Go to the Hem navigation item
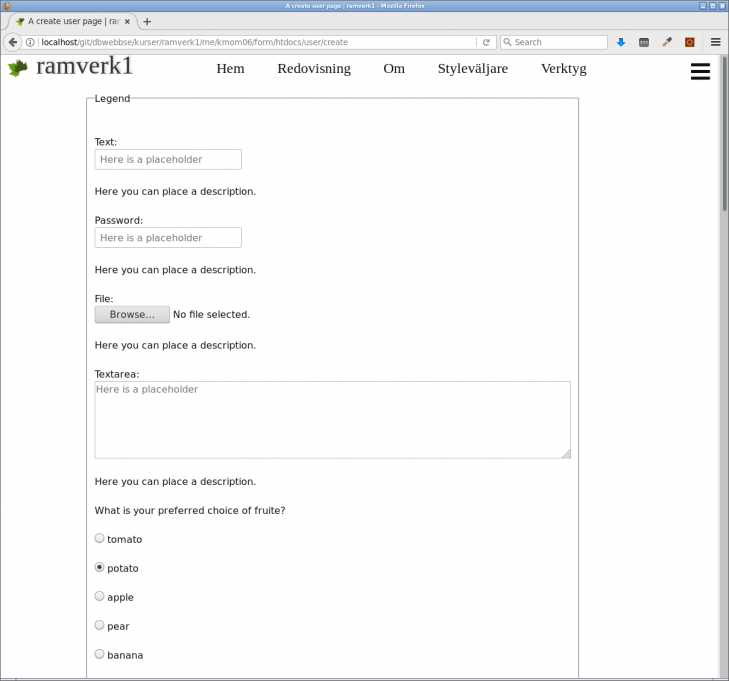729x681 pixels. point(230,68)
